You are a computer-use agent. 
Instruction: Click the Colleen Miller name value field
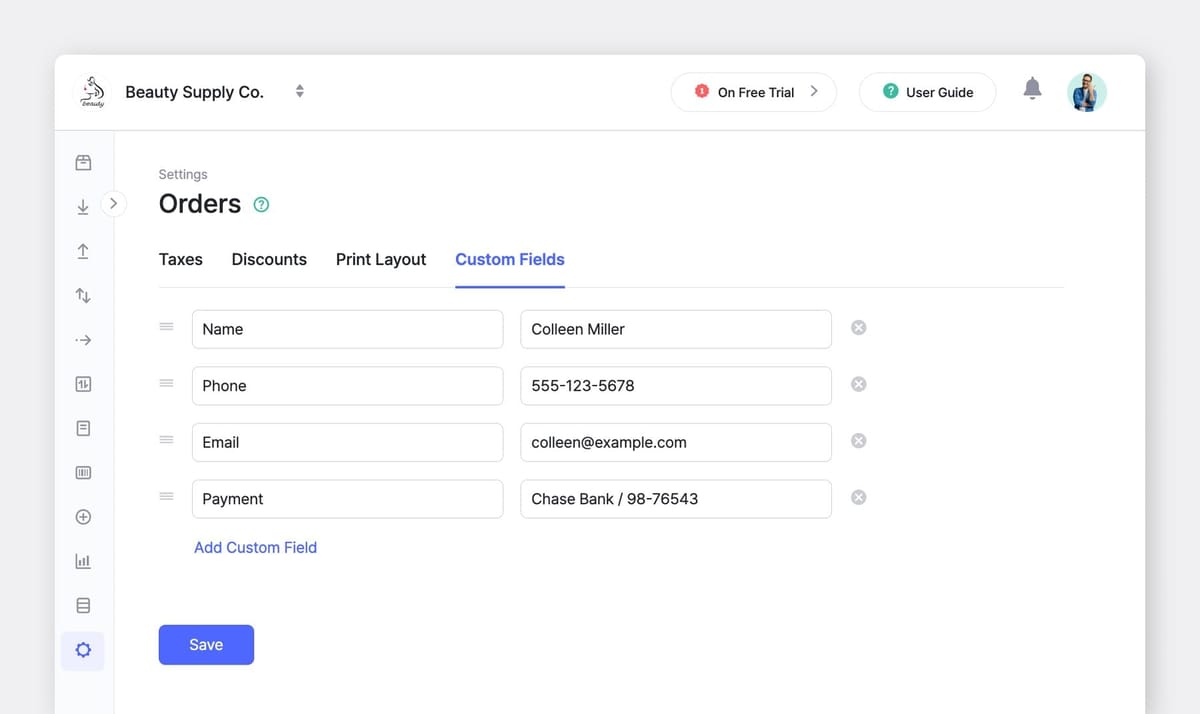coord(675,328)
